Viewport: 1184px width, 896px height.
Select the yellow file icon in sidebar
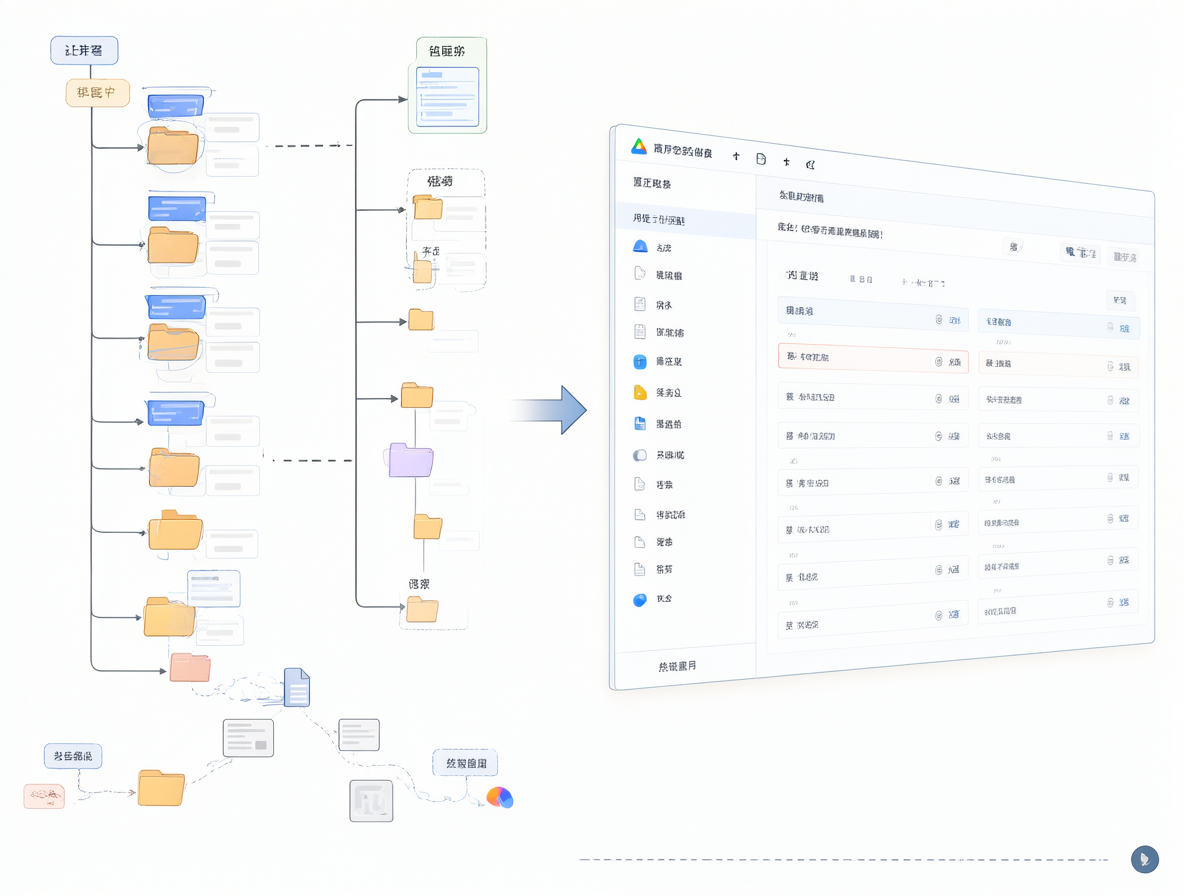(640, 392)
